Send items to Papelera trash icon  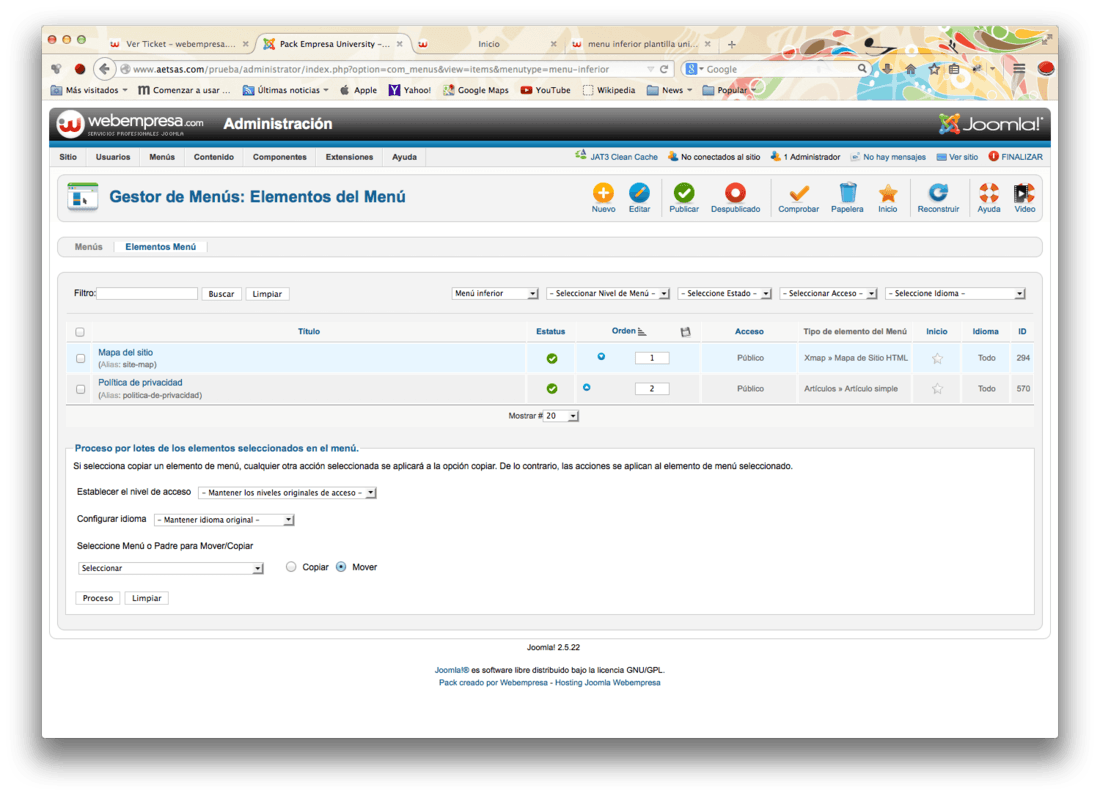point(847,193)
